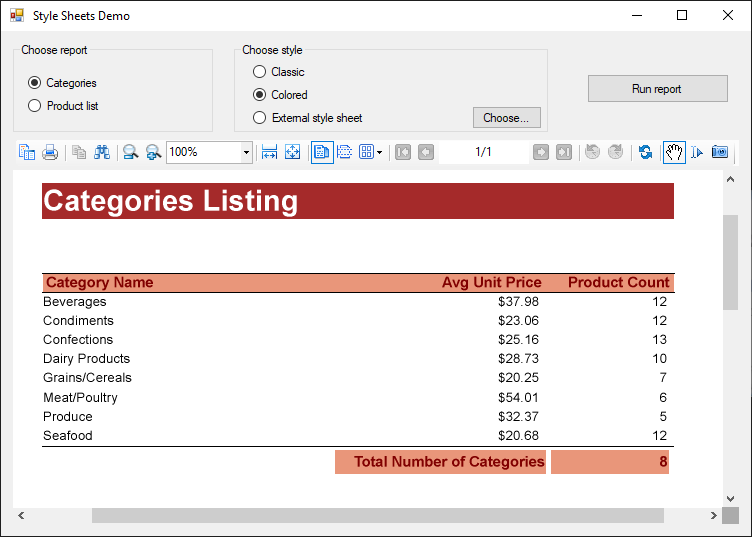
Task: Click the Print icon in toolbar
Action: (x=50, y=152)
